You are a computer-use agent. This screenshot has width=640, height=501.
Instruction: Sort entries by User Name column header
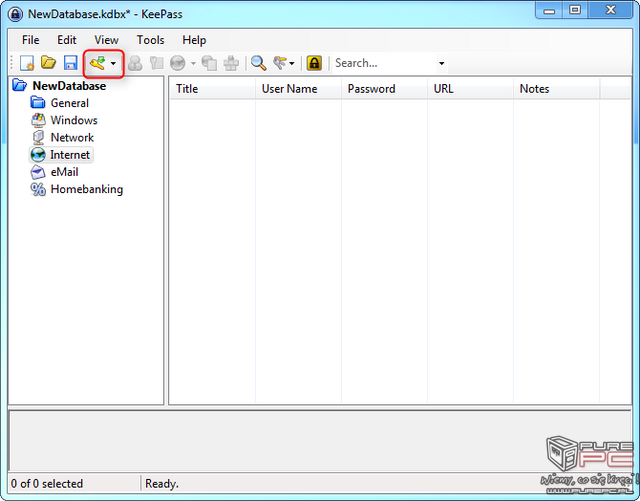coord(298,89)
